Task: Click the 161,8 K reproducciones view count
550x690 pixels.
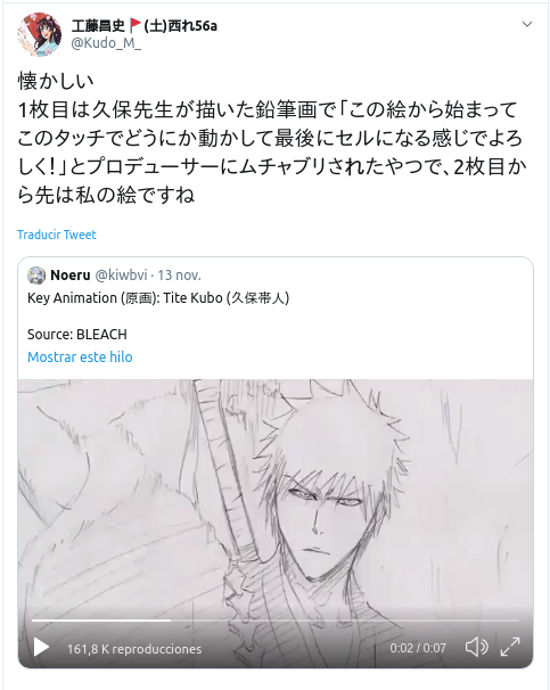Action: [134, 649]
